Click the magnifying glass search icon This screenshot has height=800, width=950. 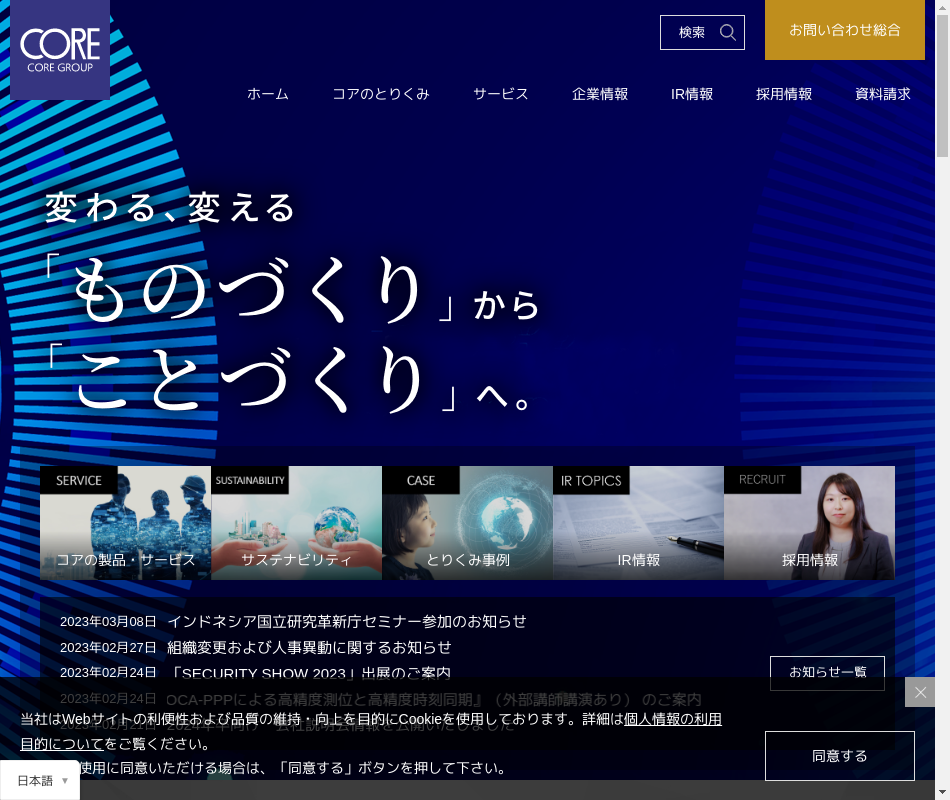click(x=728, y=32)
